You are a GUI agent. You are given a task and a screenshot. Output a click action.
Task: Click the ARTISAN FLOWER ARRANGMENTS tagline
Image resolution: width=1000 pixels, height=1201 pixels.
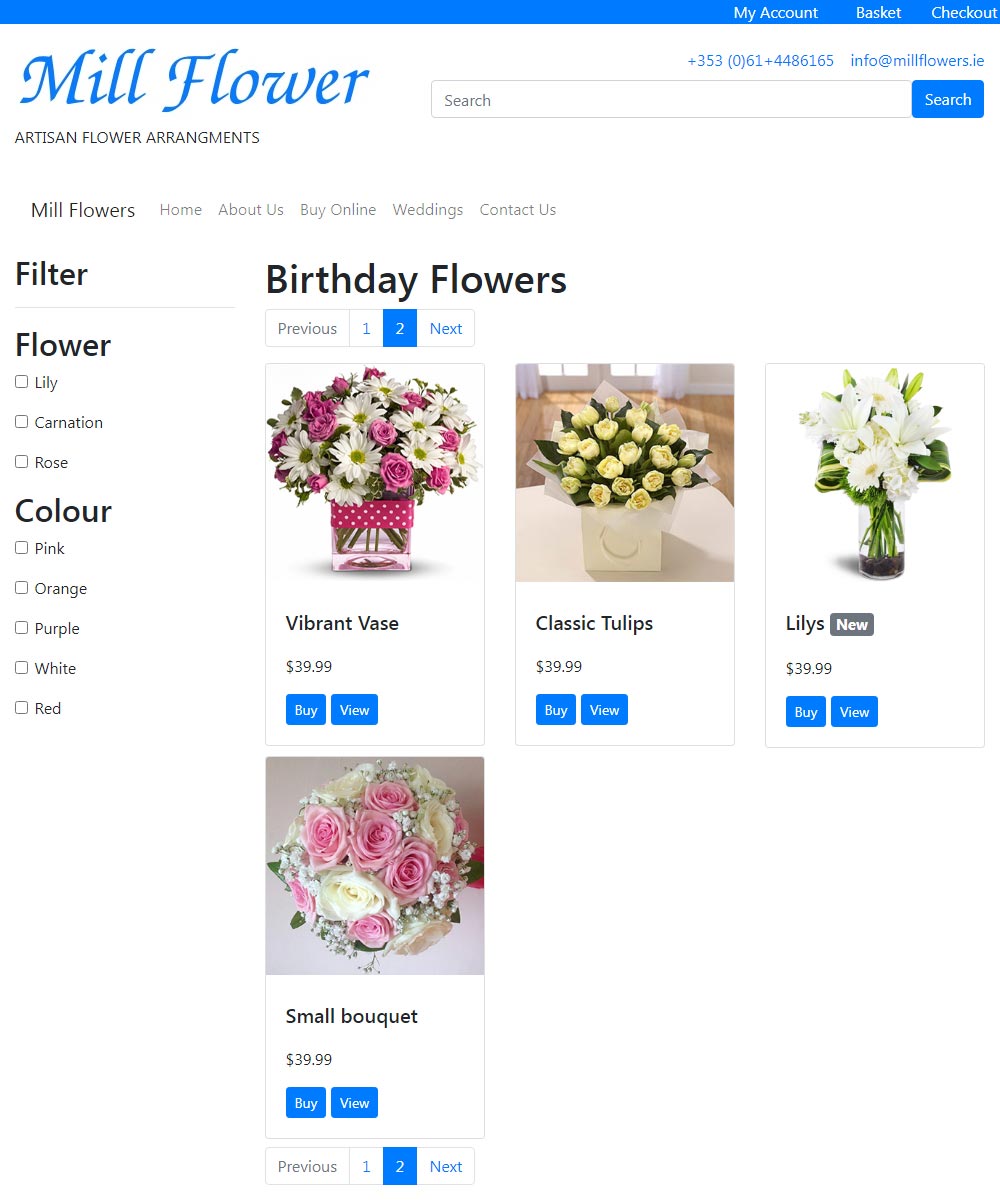[x=137, y=138]
